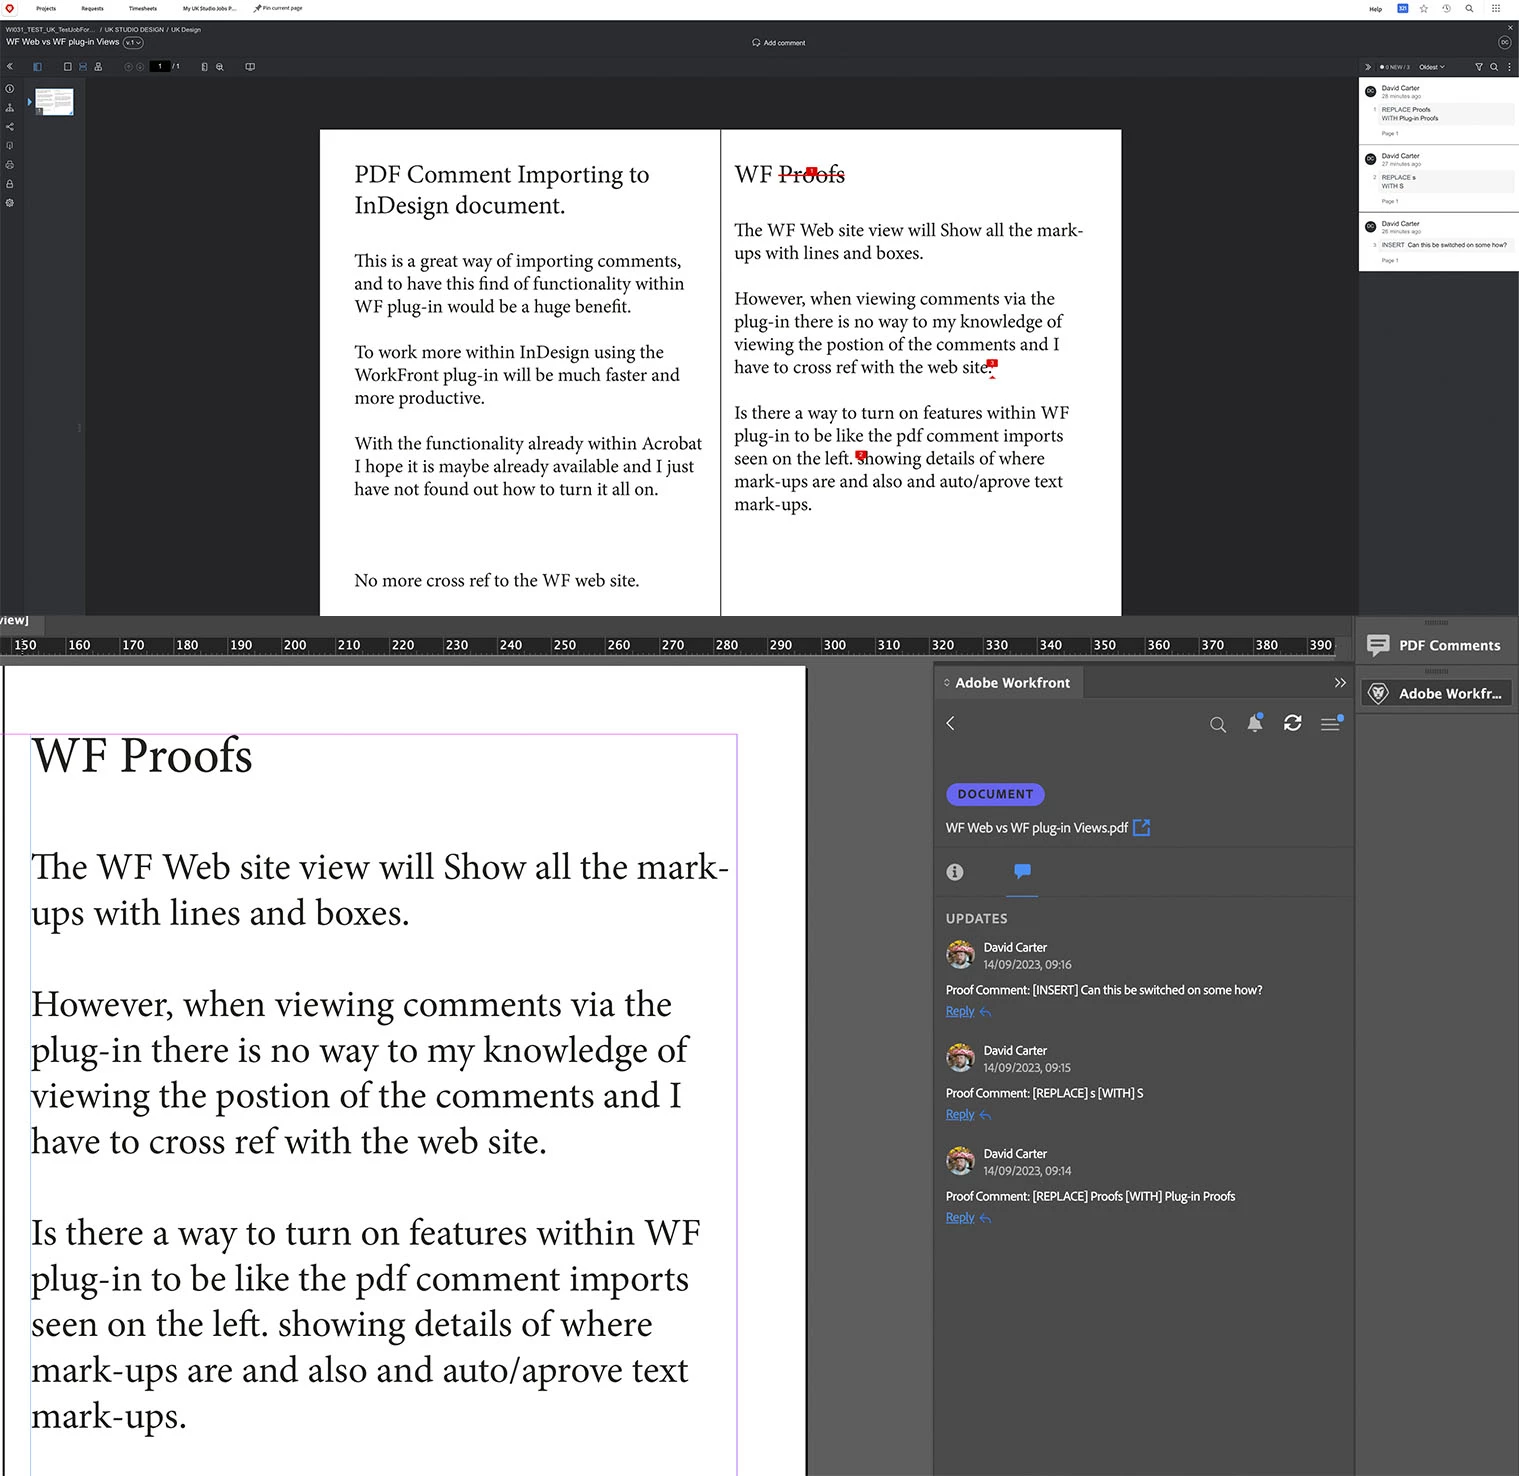
Task: Click the search icon in Workfront panel
Action: tap(1217, 724)
